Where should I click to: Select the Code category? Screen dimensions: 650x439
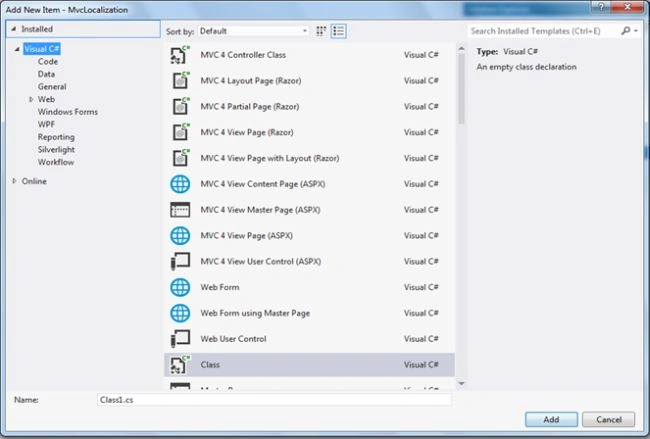pos(48,61)
